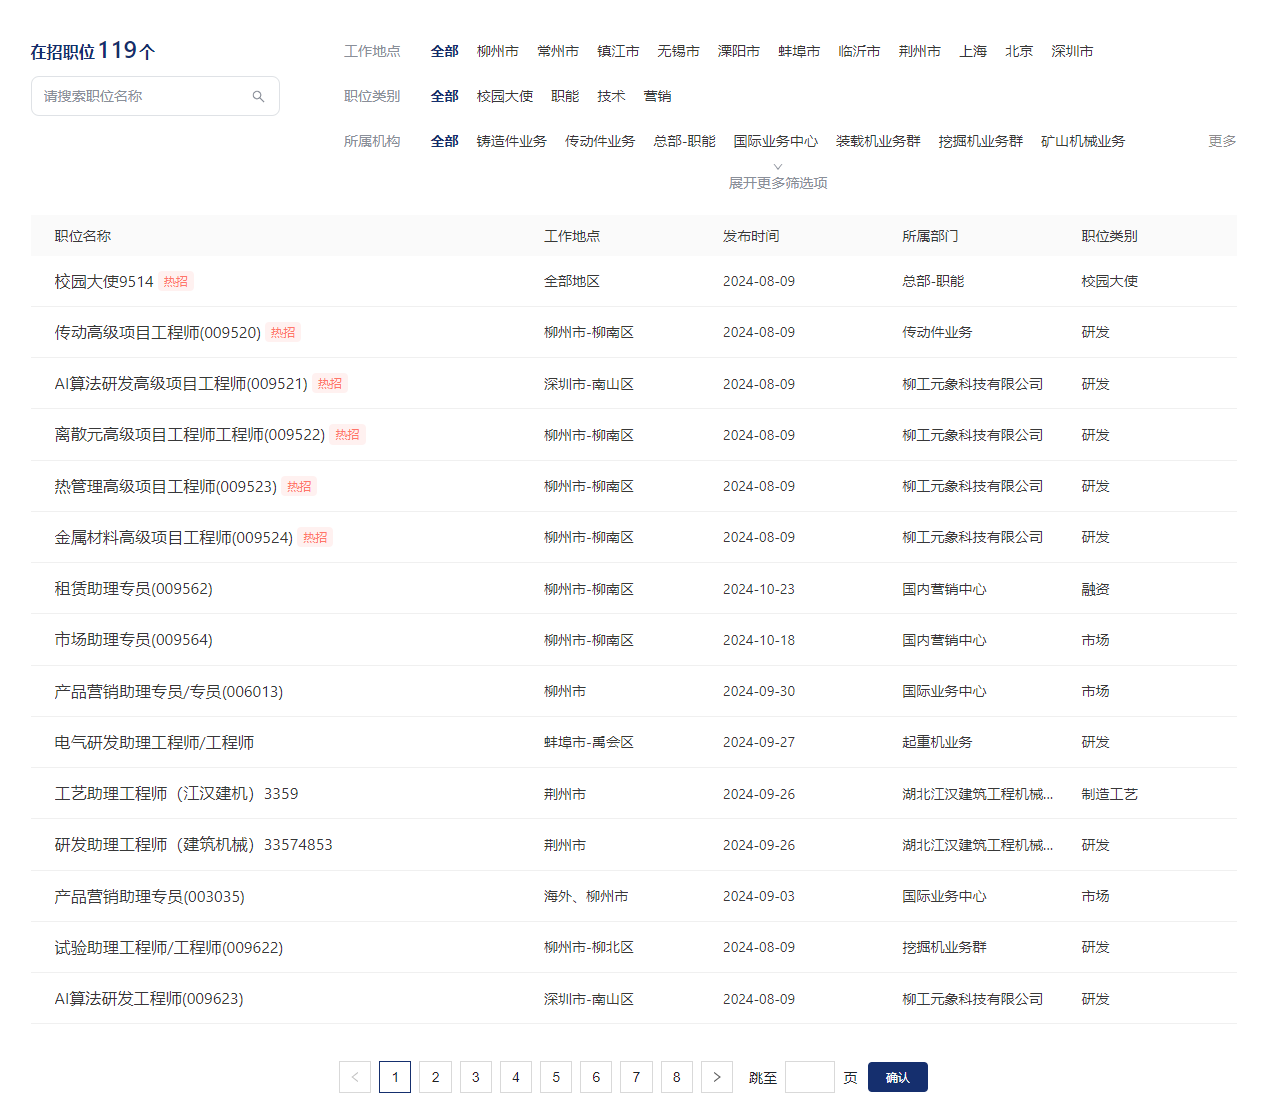Focus the job name search field
The height and width of the screenshot is (1104, 1266).
click(x=155, y=96)
